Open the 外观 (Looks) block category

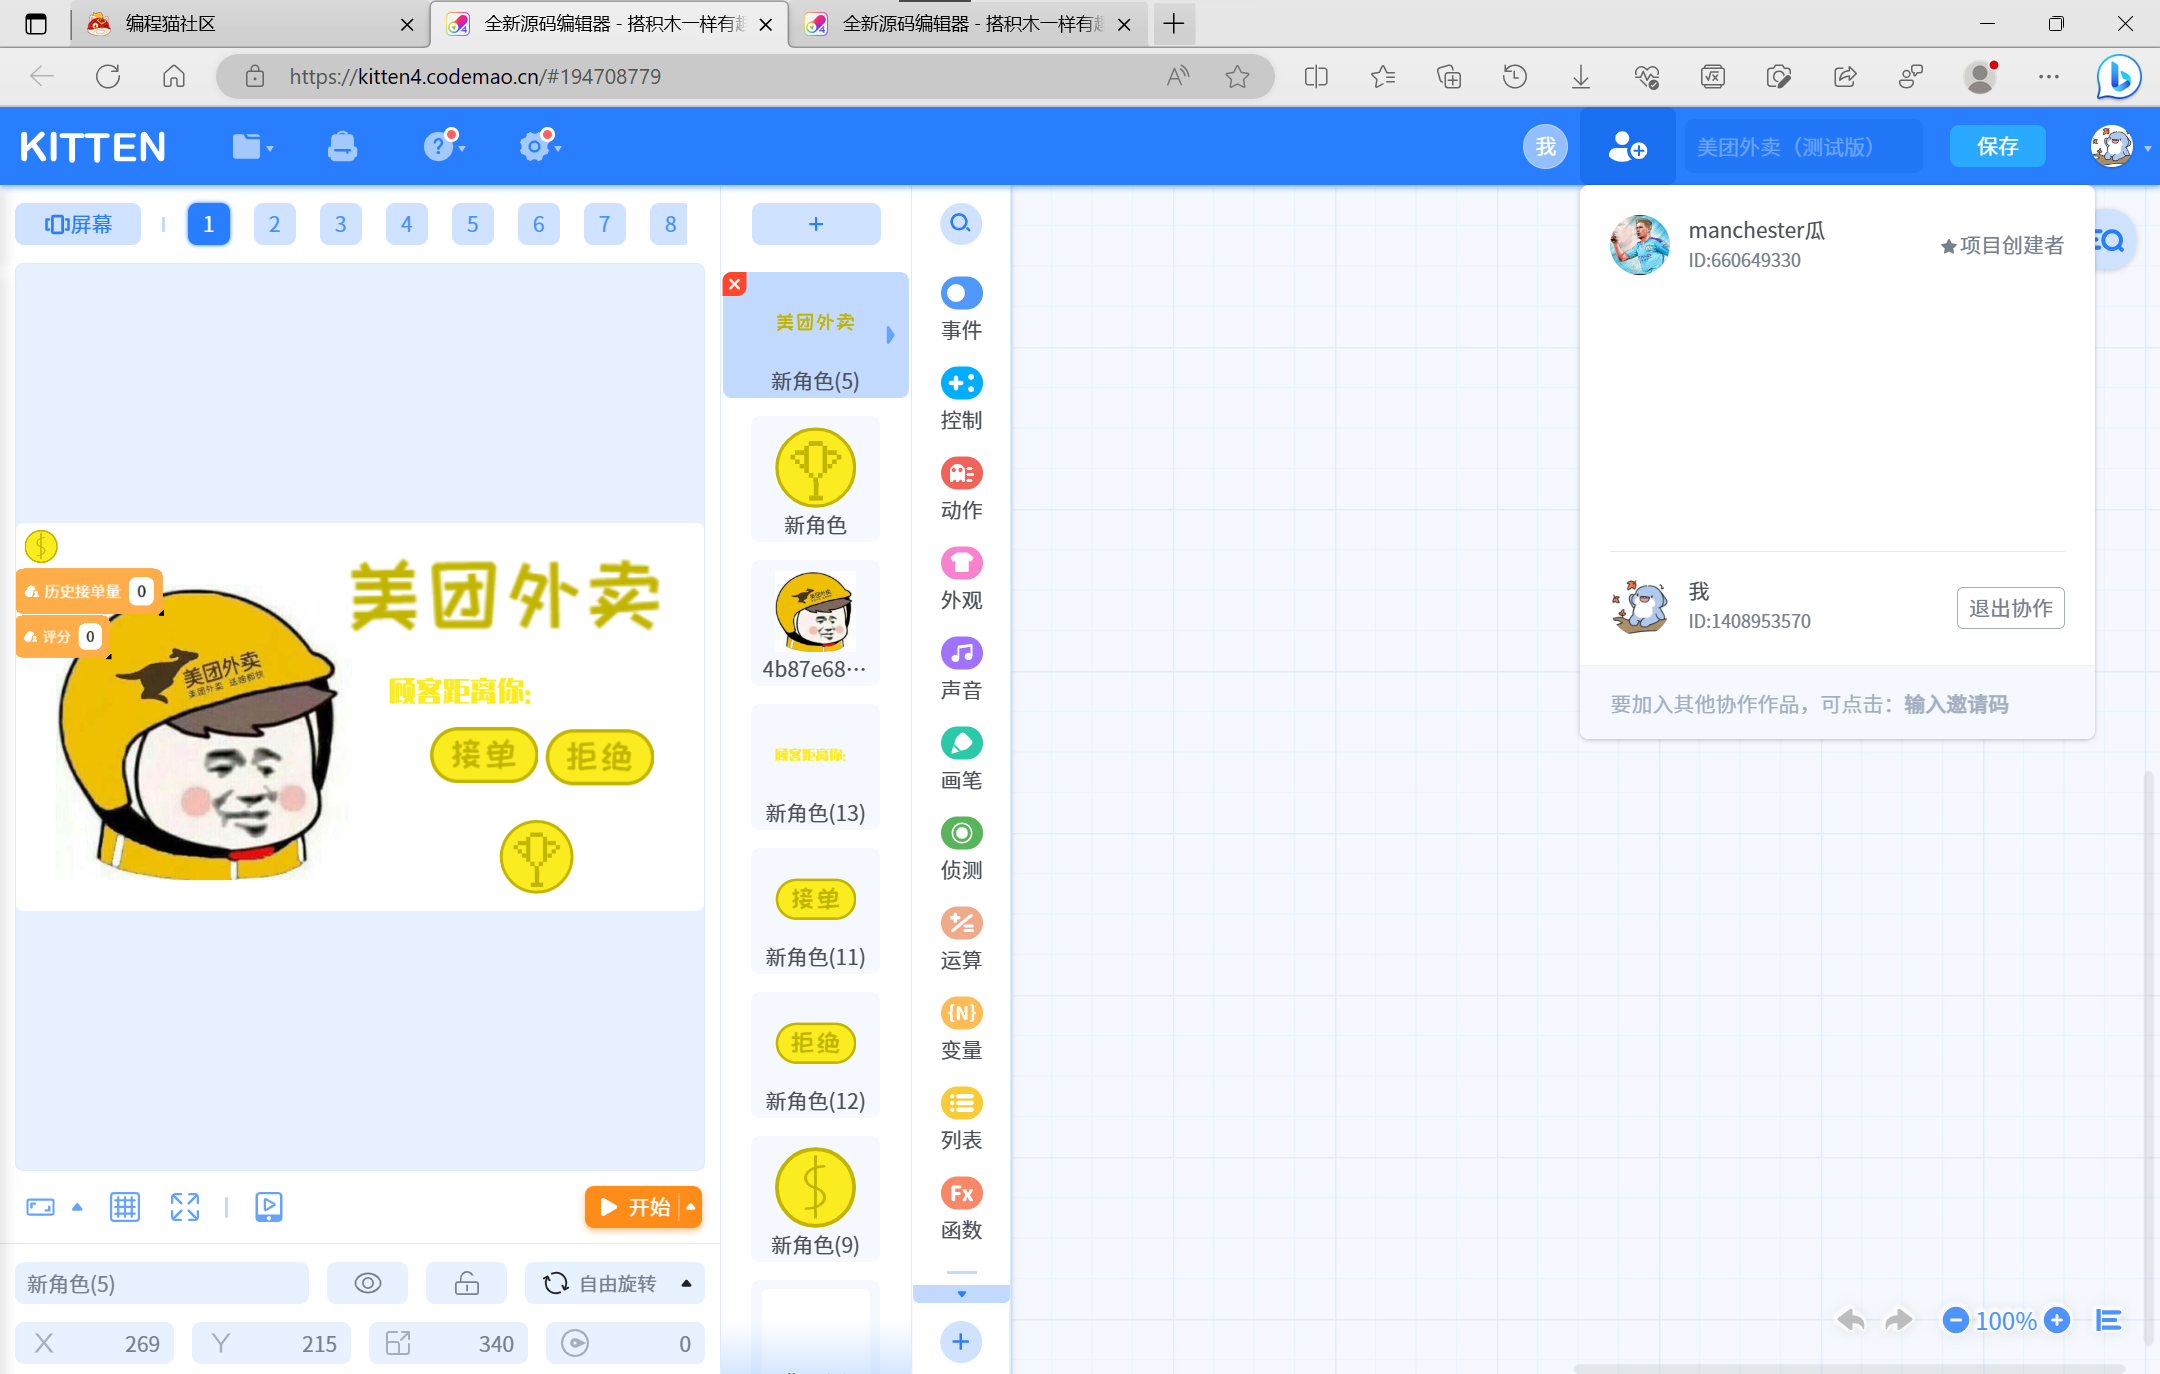(x=961, y=579)
